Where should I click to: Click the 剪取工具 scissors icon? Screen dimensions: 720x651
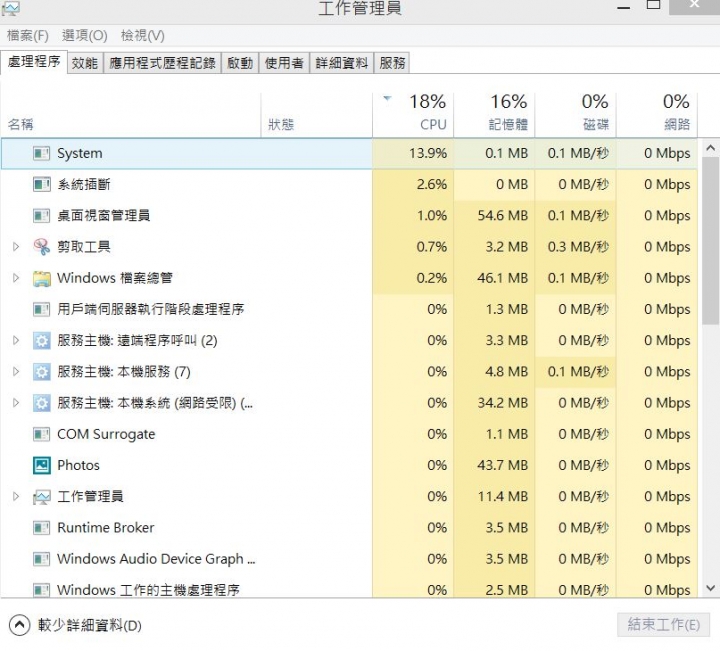pyautogui.click(x=41, y=247)
